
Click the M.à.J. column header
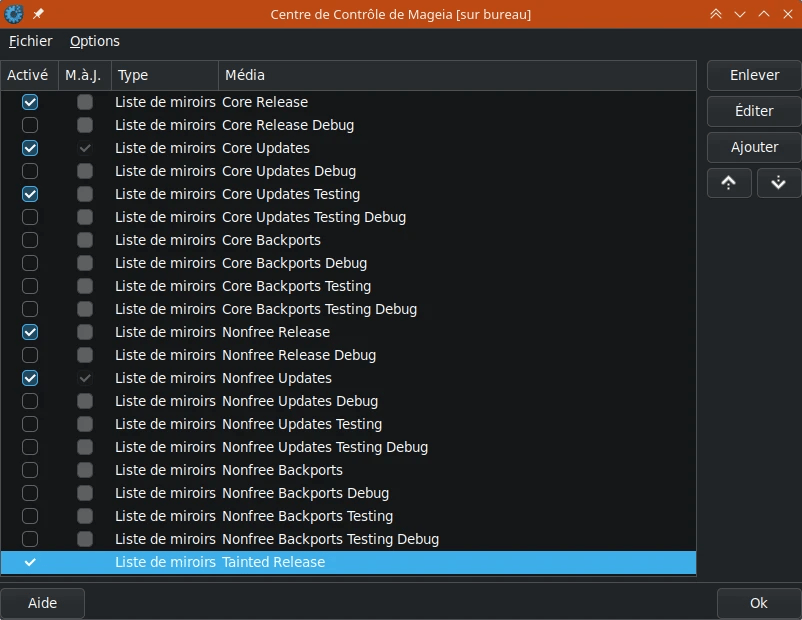click(x=85, y=75)
